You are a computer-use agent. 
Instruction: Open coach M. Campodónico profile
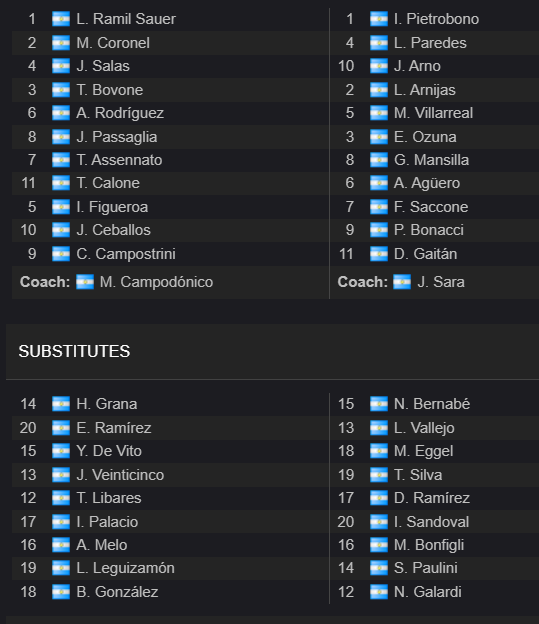click(x=156, y=282)
